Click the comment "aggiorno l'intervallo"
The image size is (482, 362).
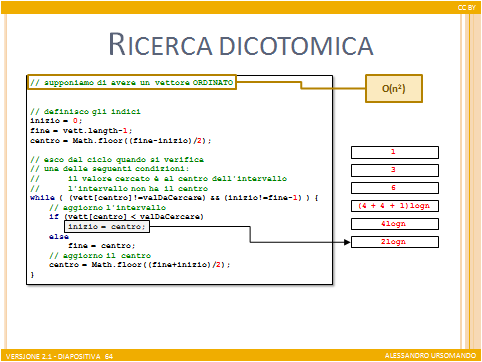107,207
